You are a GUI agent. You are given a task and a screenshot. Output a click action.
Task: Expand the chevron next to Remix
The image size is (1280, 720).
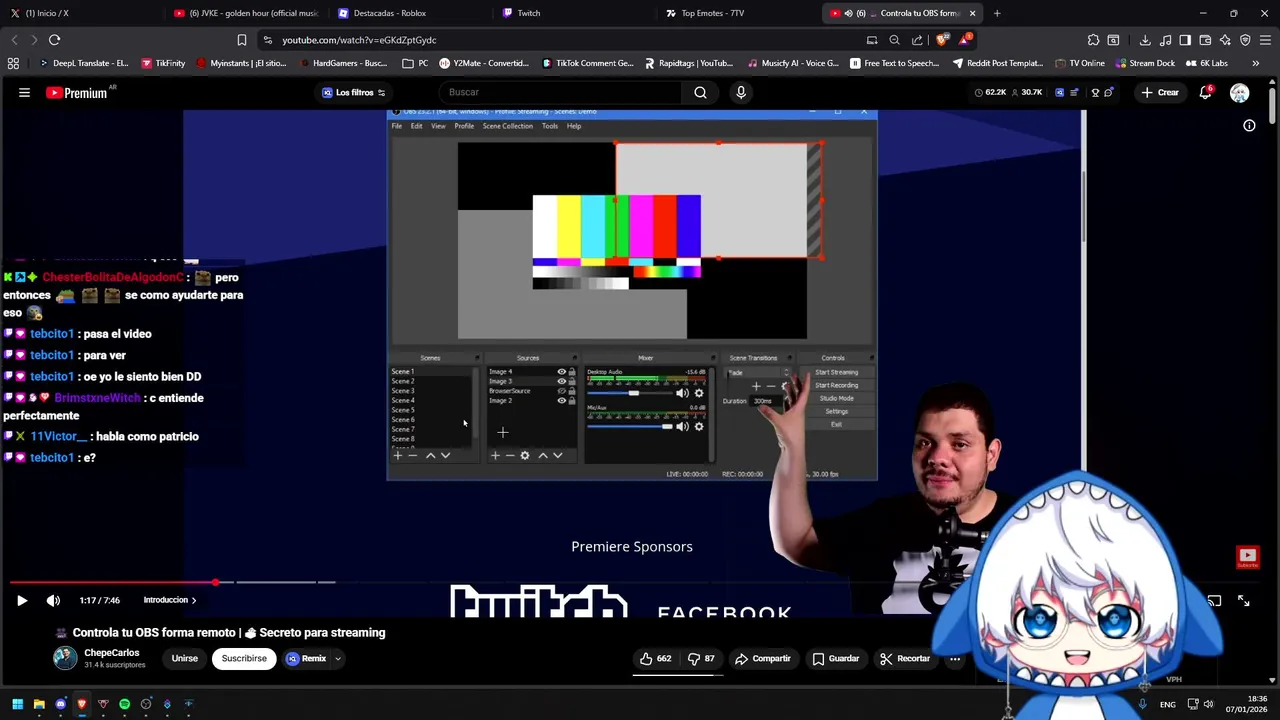pyautogui.click(x=338, y=658)
